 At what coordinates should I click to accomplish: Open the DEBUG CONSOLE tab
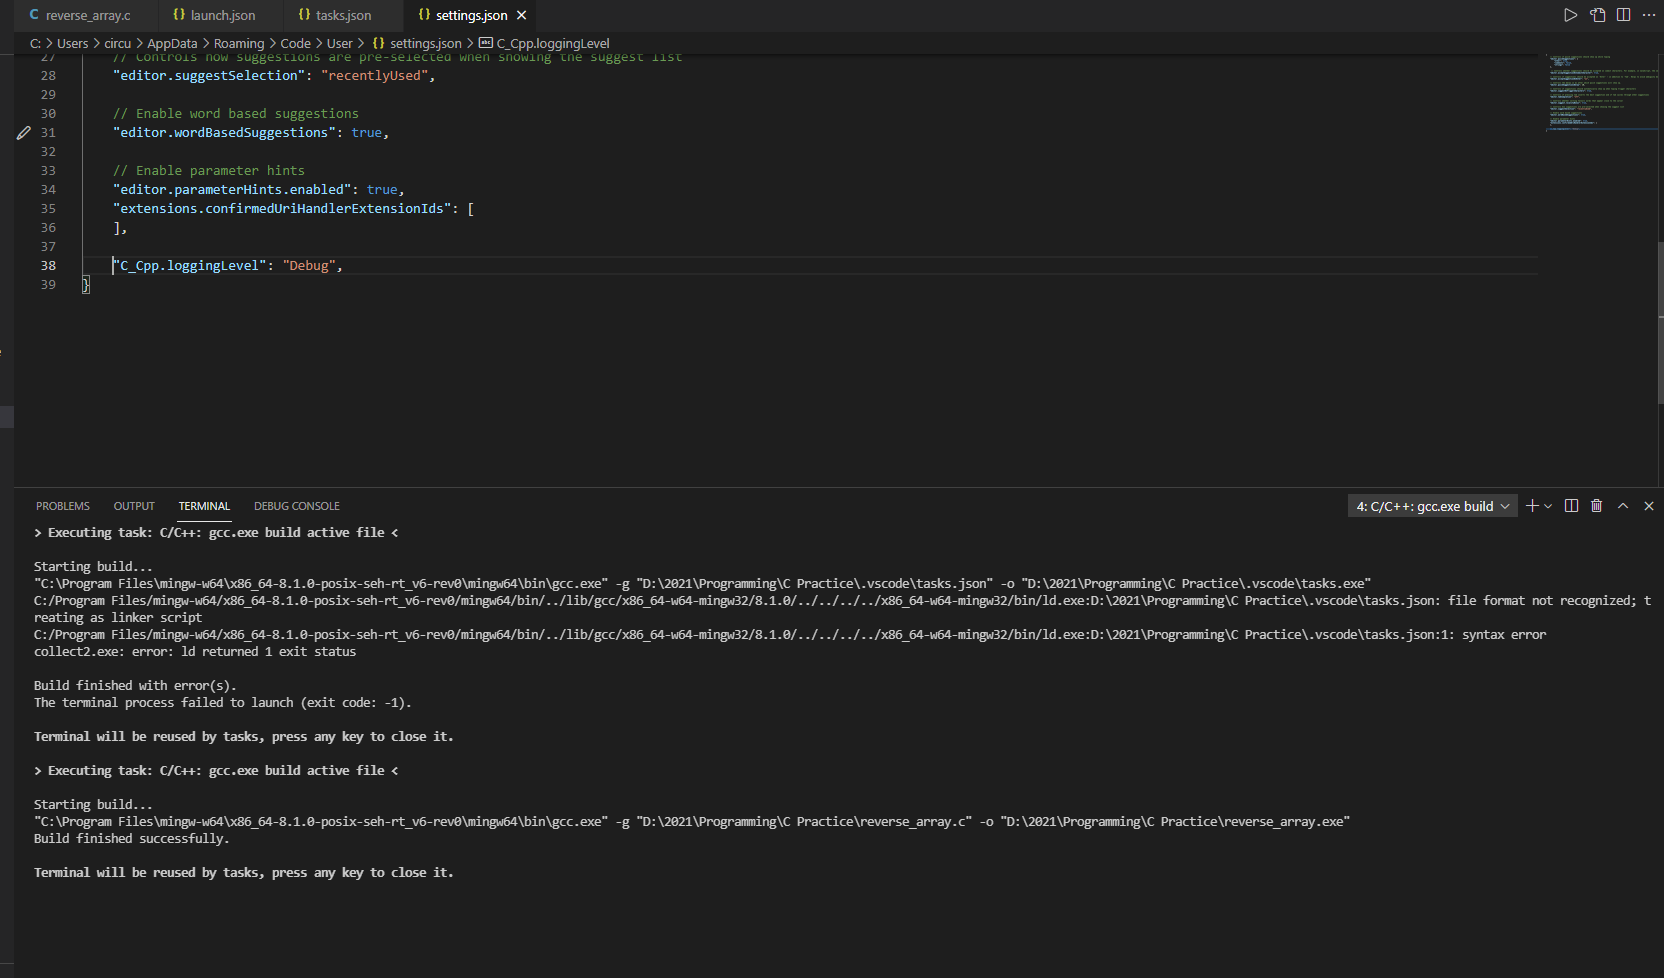296,506
